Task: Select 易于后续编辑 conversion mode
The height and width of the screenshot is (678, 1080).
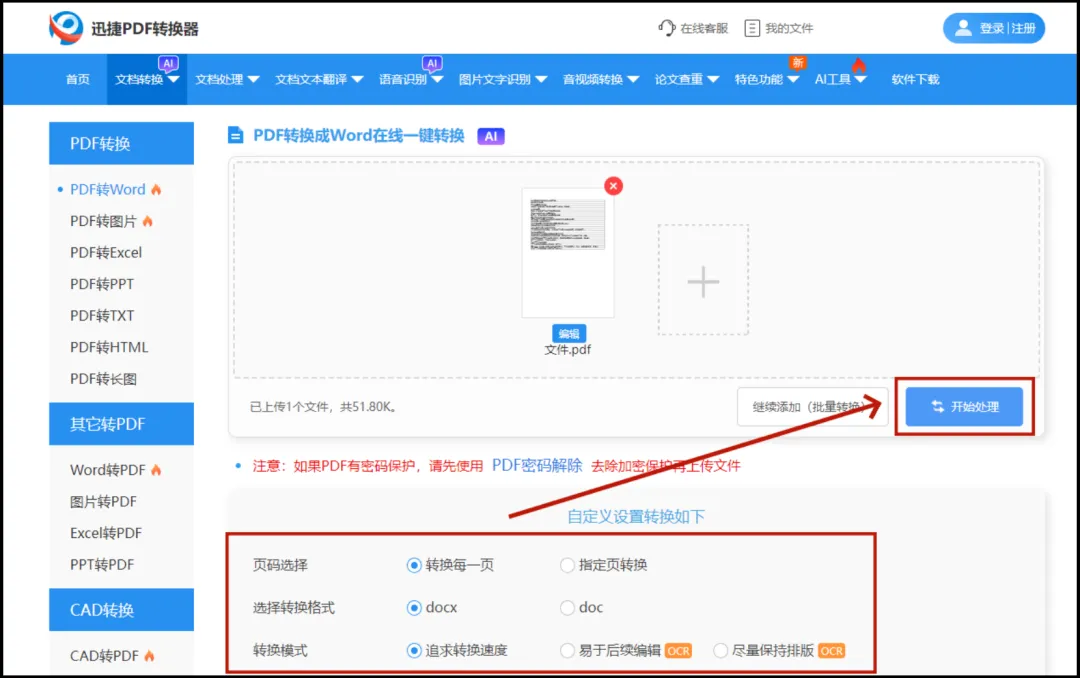Action: coord(567,650)
